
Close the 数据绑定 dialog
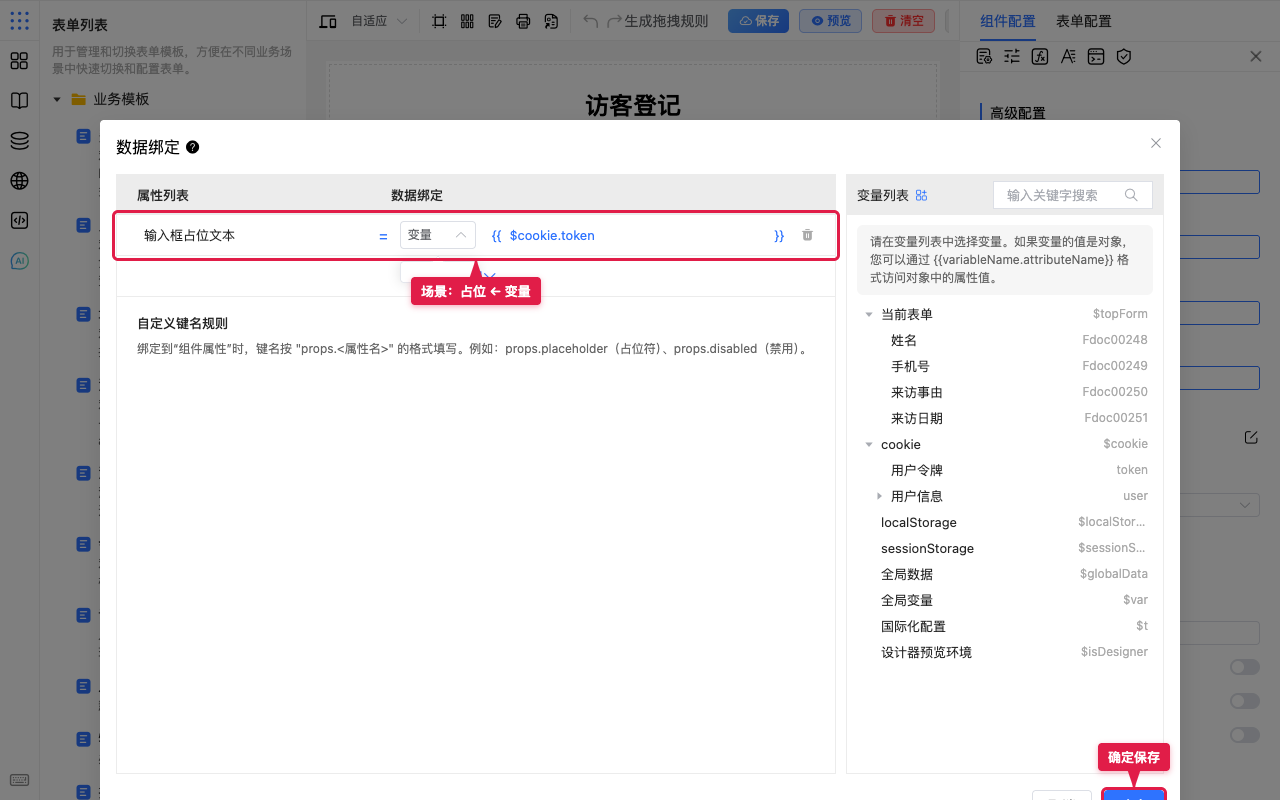pos(1156,143)
